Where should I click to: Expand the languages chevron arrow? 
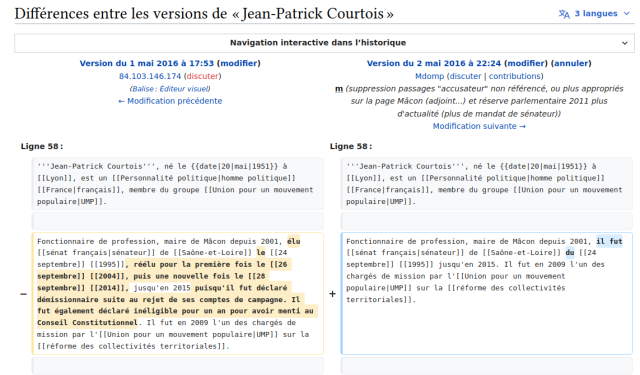click(627, 13)
